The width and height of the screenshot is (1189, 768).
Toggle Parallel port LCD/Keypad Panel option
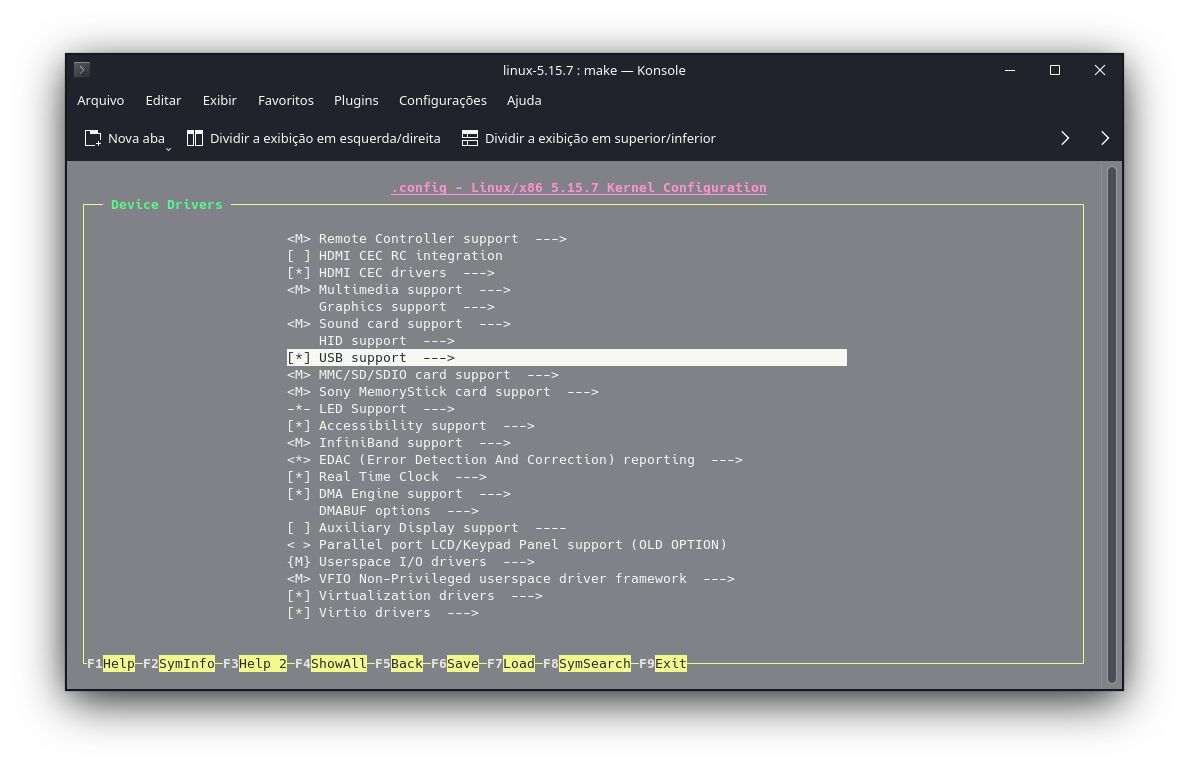299,544
